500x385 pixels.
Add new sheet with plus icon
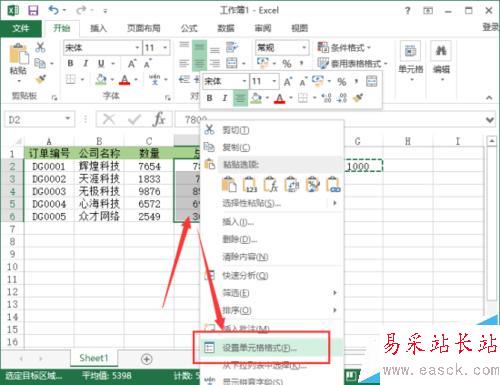tap(147, 359)
